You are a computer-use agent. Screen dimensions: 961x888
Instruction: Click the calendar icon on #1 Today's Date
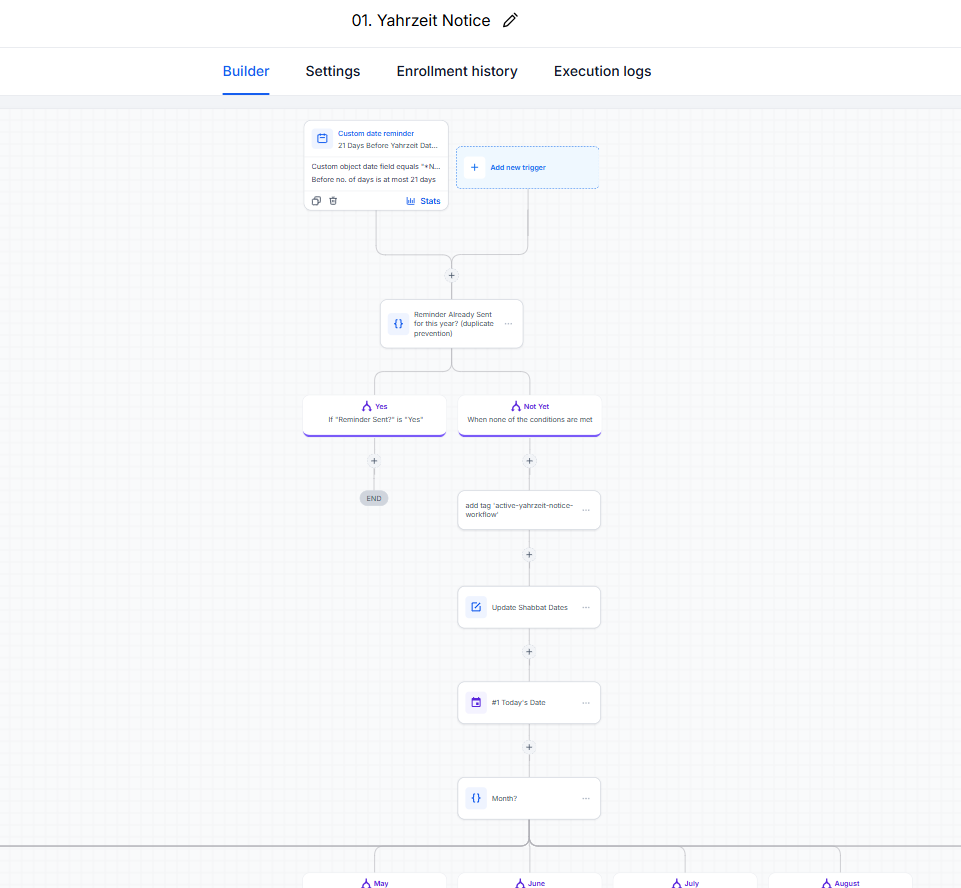[476, 702]
